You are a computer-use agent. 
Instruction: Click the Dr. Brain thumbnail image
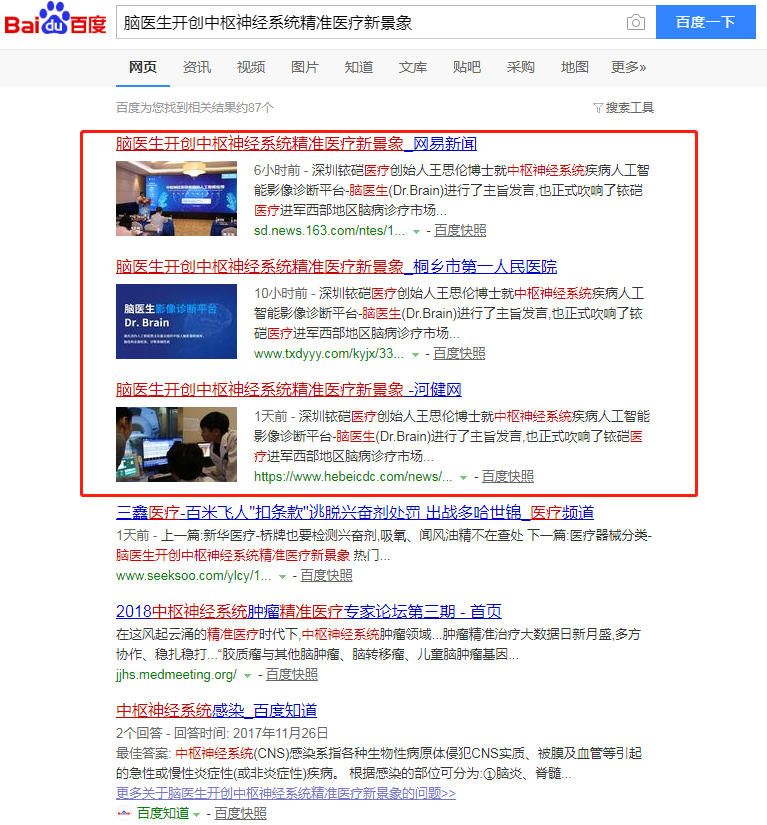(176, 321)
